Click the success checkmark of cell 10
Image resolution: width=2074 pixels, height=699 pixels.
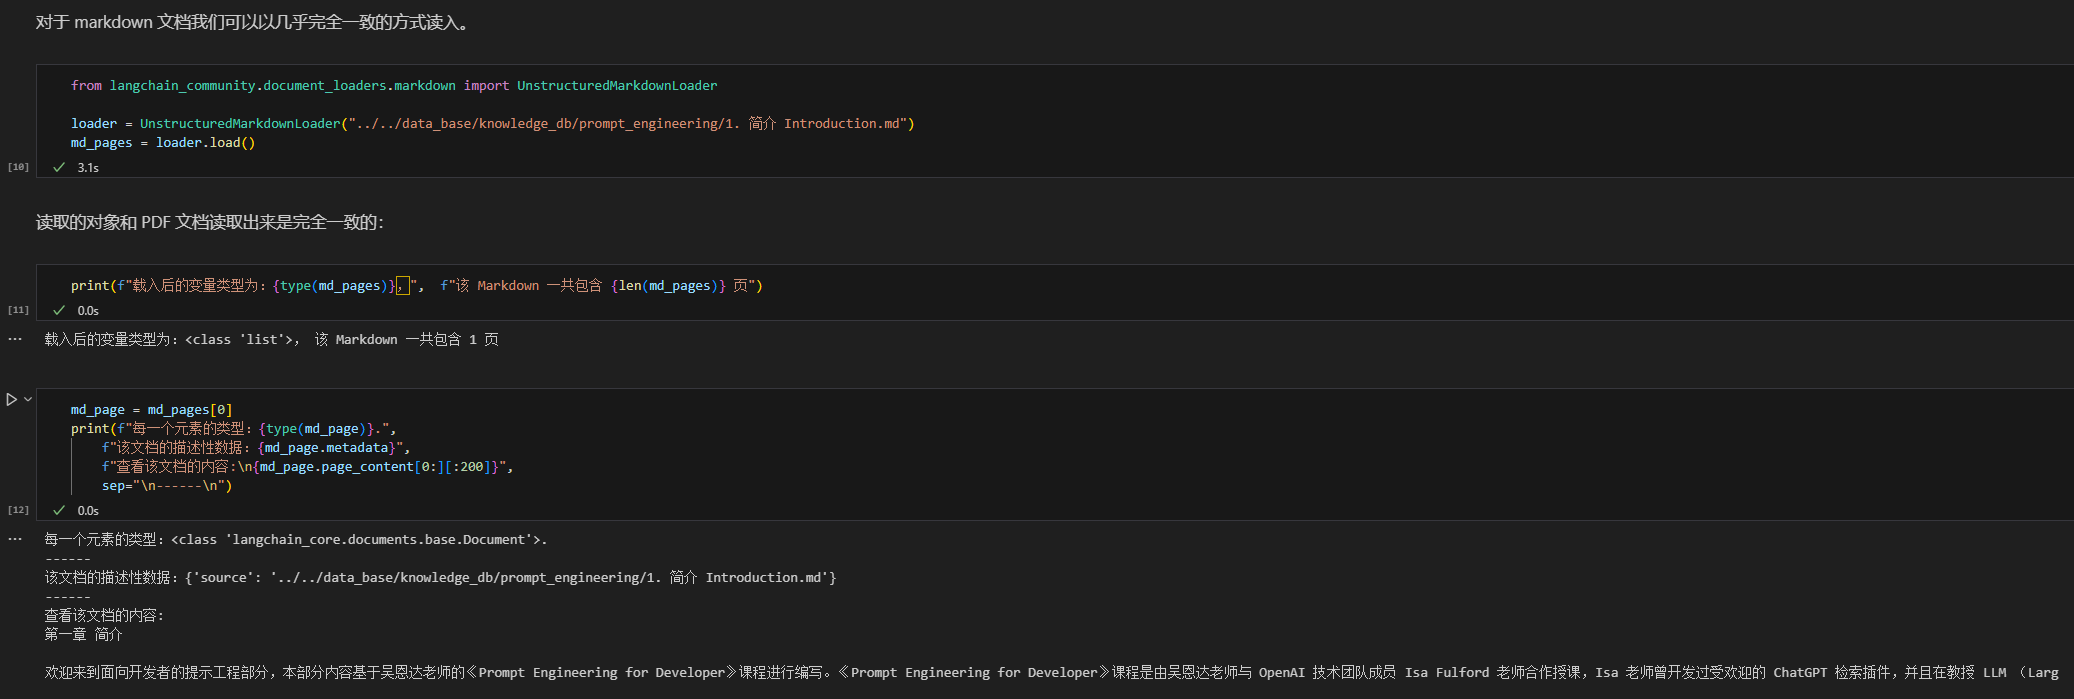[59, 167]
